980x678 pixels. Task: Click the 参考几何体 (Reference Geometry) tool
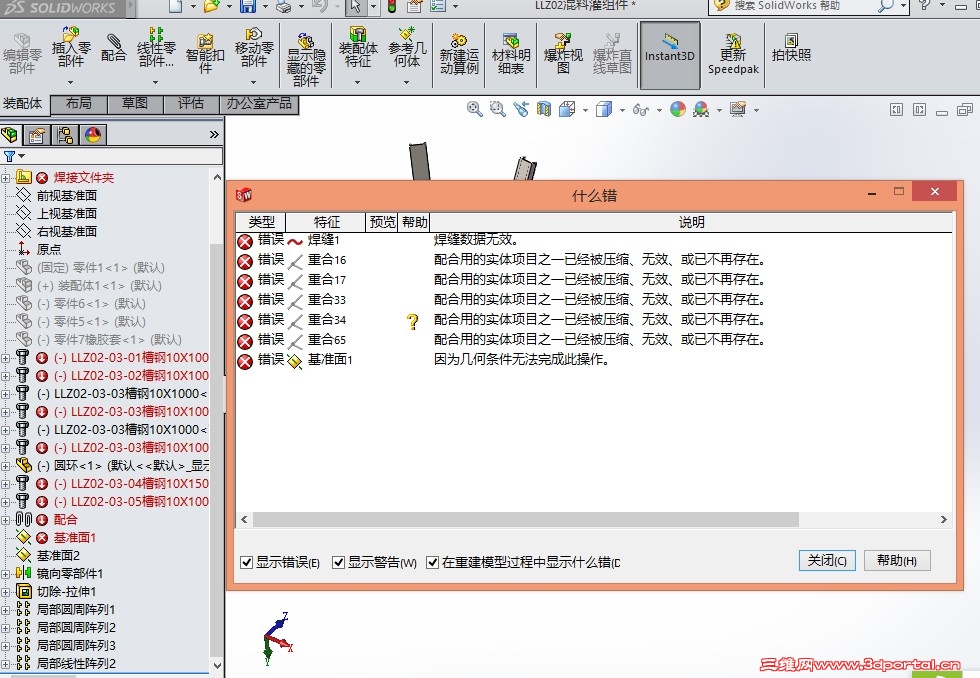pyautogui.click(x=407, y=47)
